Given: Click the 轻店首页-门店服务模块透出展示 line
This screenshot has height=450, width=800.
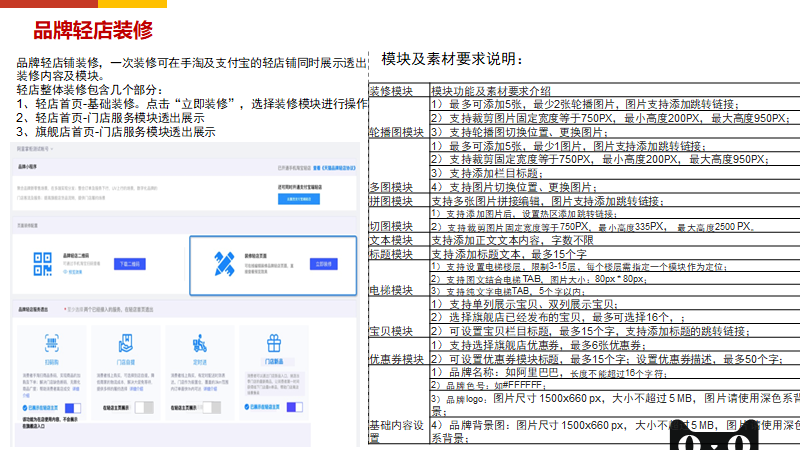Looking at the screenshot, I should pos(110,118).
